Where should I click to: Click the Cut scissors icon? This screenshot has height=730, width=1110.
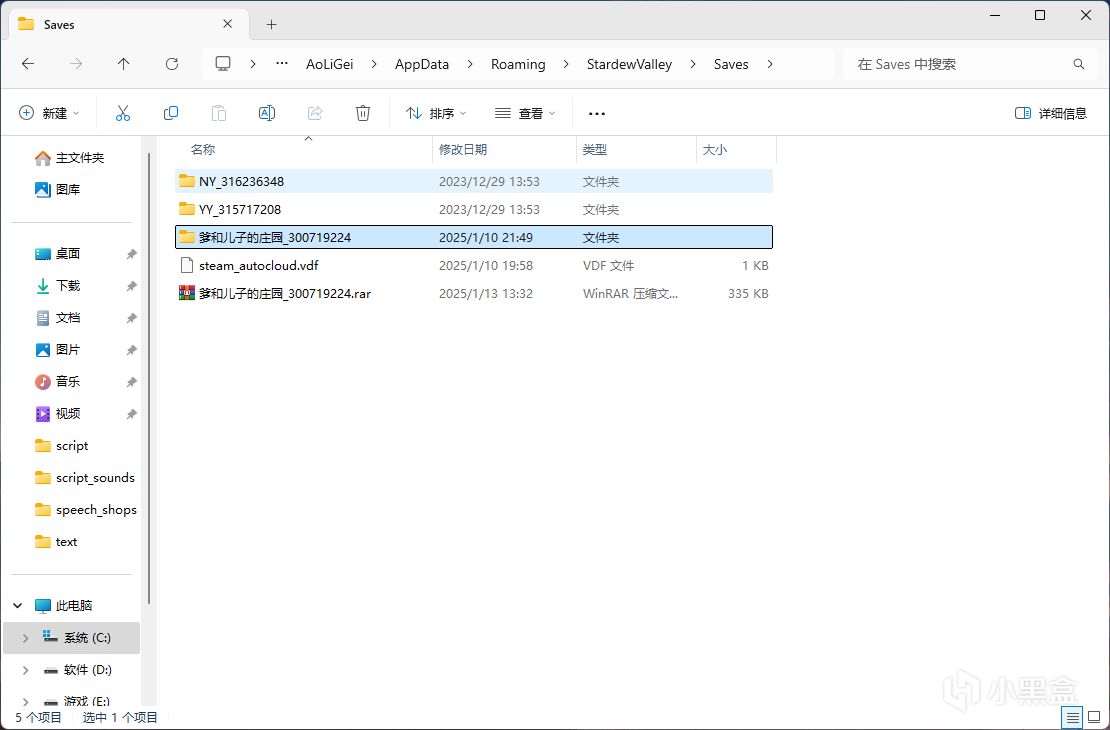(x=123, y=113)
